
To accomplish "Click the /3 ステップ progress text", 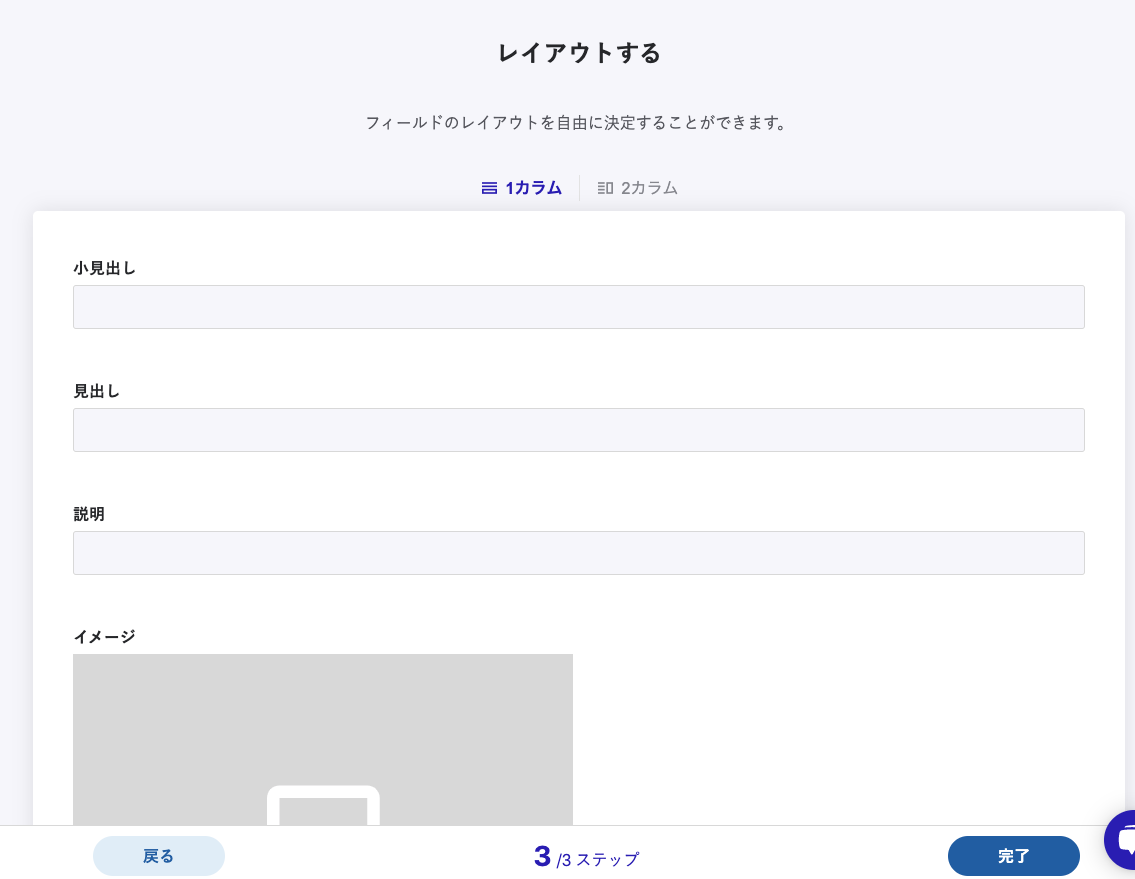I will pos(598,859).
